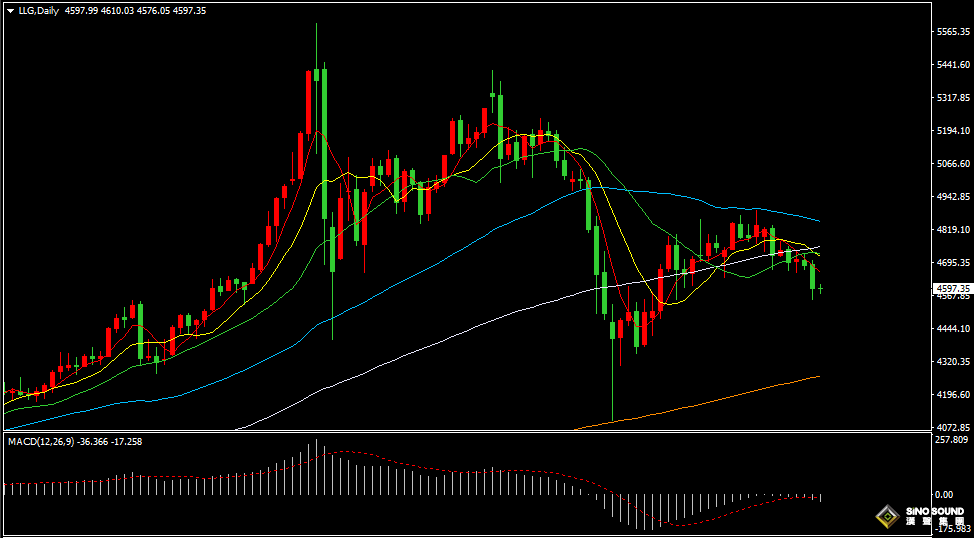Click the 5565.35 label on the price axis
The height and width of the screenshot is (538, 974).
coord(952,32)
